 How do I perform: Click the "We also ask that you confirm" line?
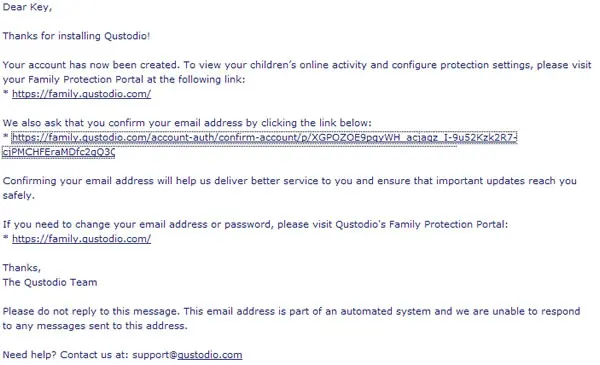pos(187,123)
